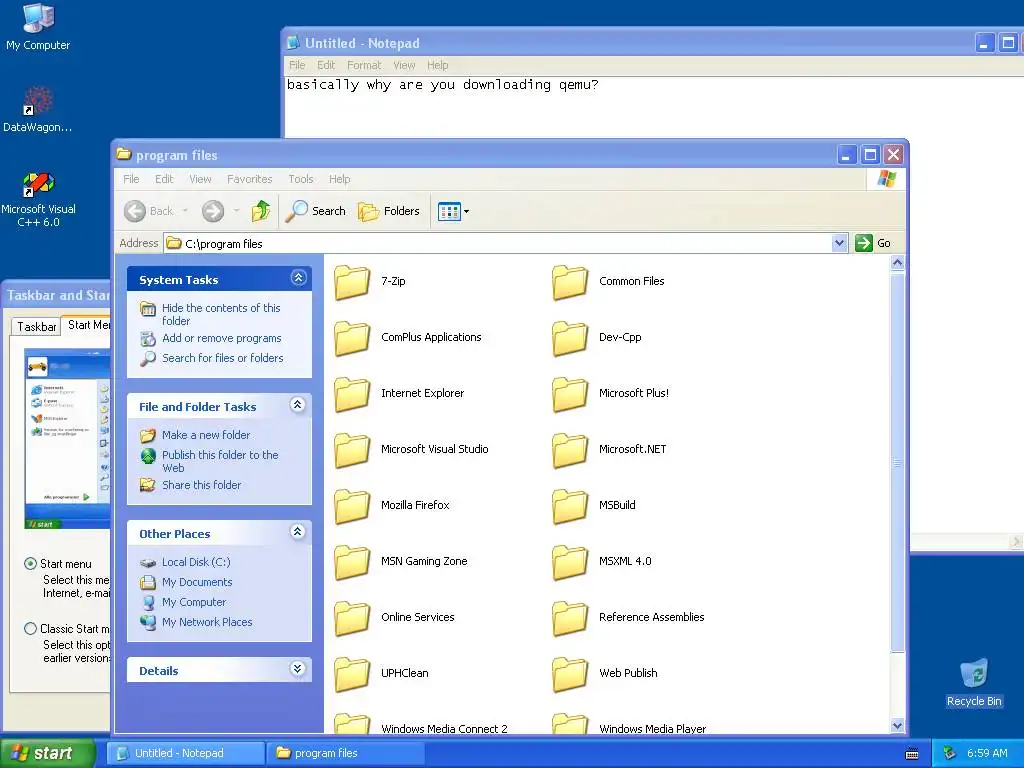Go to My Network Places

point(207,622)
